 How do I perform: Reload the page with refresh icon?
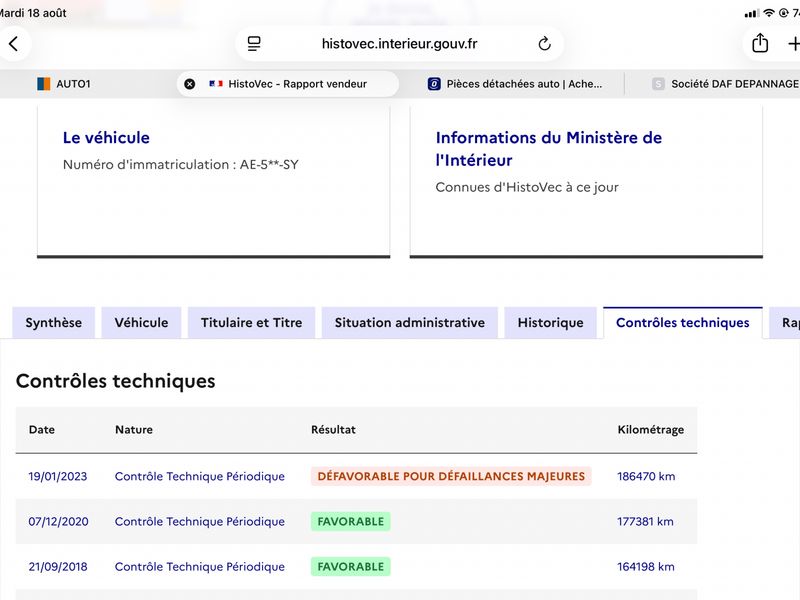[544, 44]
